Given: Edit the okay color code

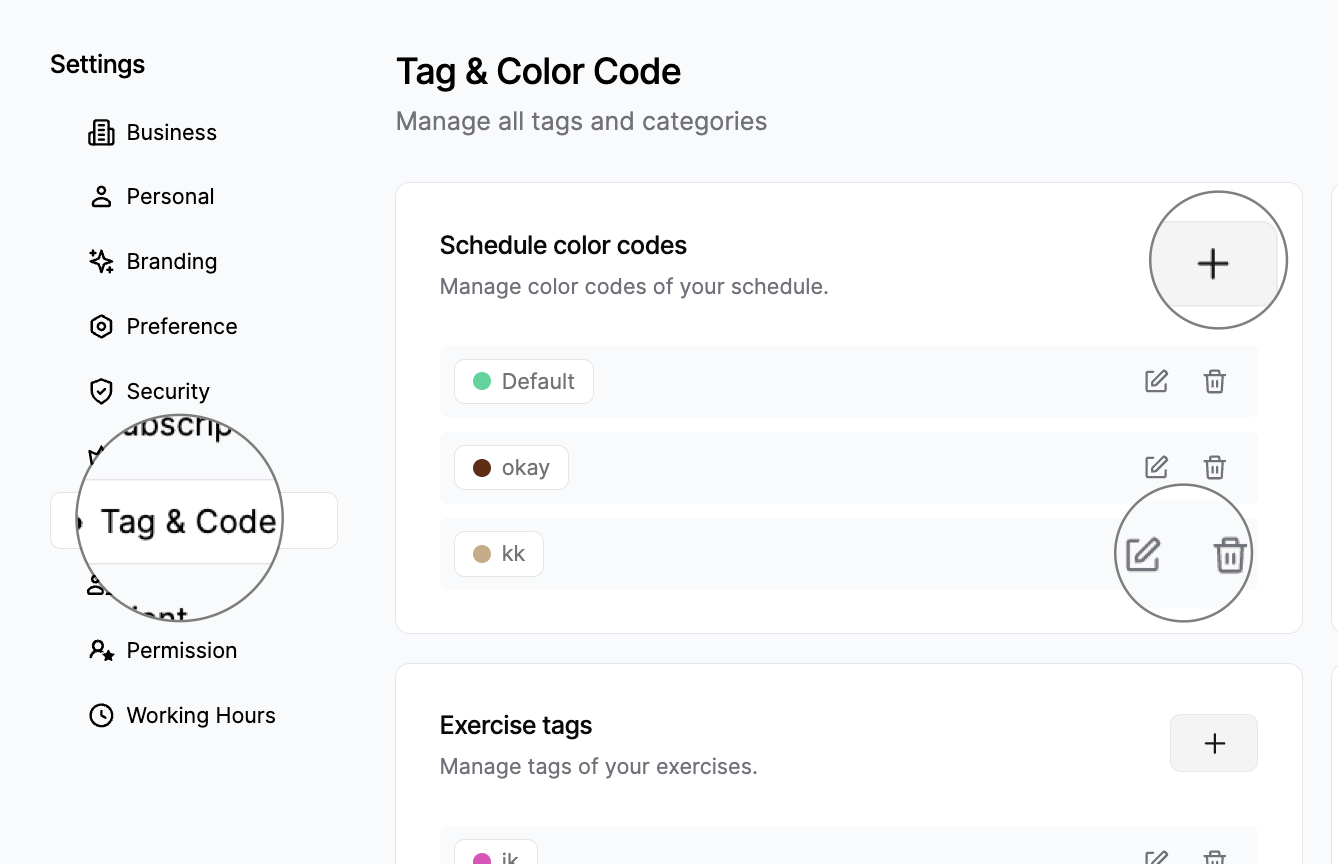Looking at the screenshot, I should [x=1156, y=467].
